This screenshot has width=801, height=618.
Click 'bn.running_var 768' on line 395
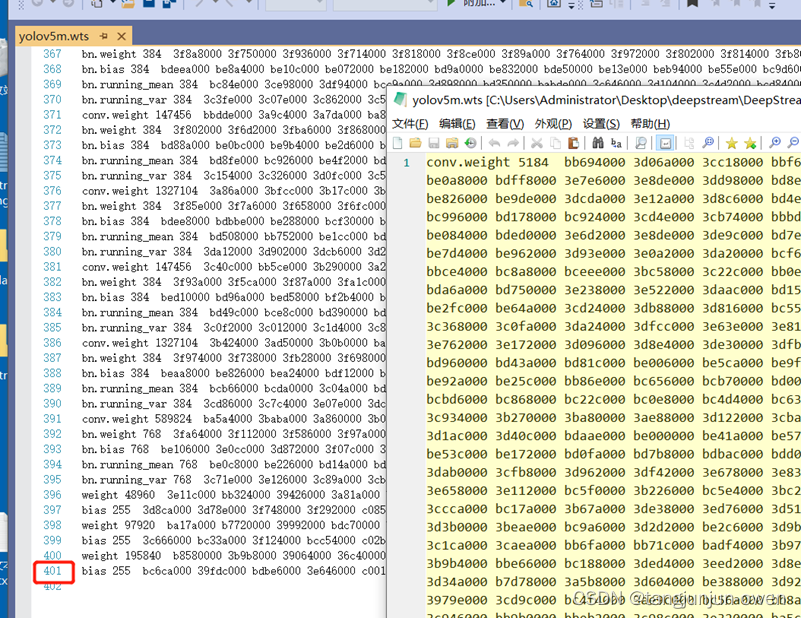click(x=136, y=480)
